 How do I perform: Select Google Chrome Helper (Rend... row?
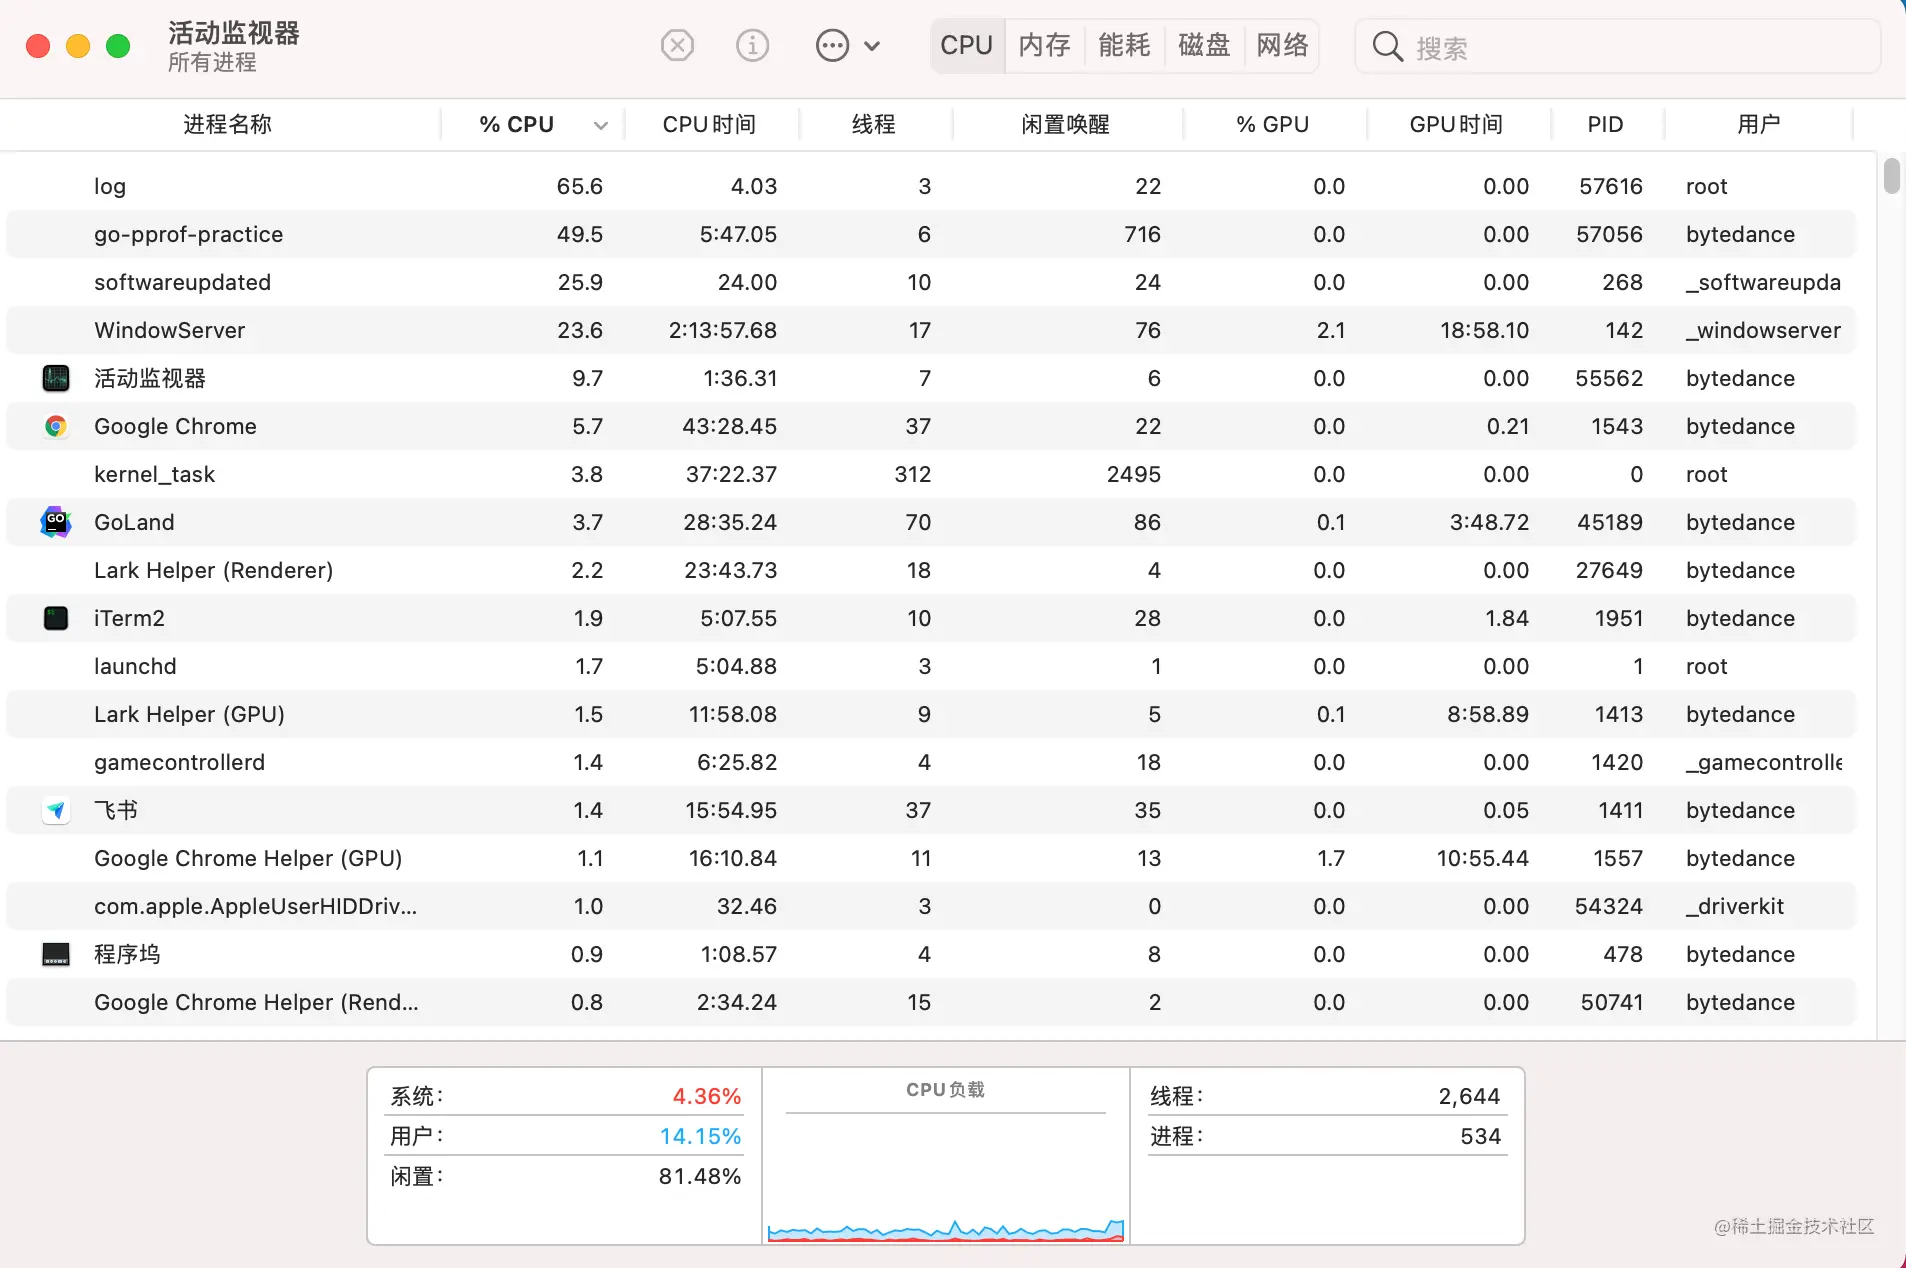[931, 1002]
